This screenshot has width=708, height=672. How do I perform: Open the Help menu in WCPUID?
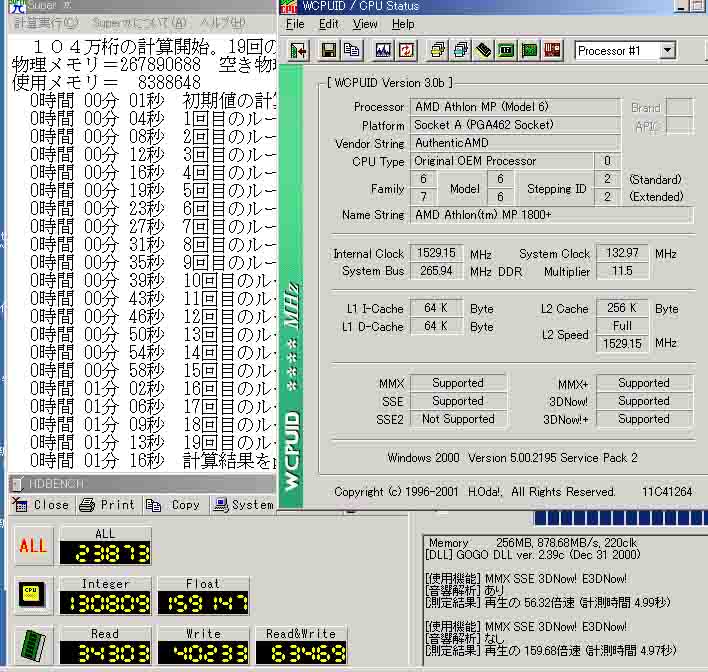point(403,24)
